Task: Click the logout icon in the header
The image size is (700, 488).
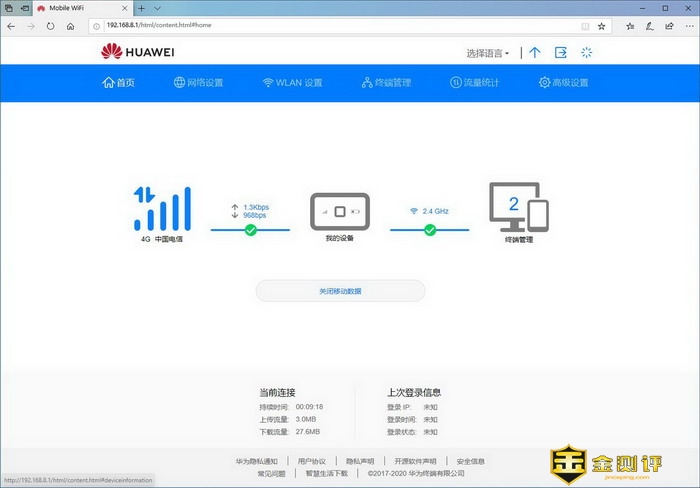Action: click(561, 52)
